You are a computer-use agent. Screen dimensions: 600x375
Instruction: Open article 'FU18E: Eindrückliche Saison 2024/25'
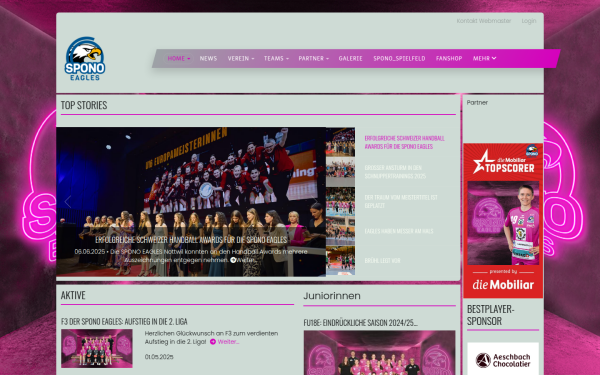pos(360,323)
